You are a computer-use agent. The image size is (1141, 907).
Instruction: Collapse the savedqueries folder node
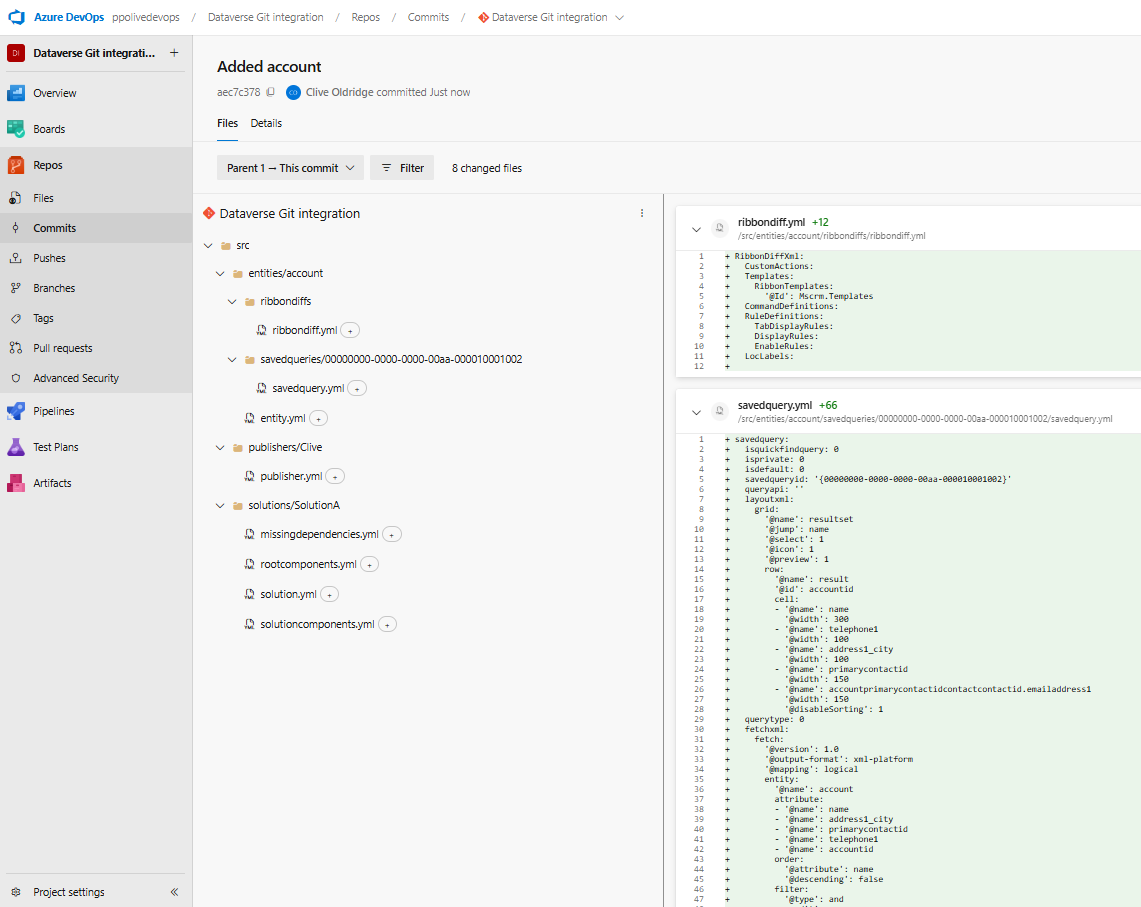point(232,360)
